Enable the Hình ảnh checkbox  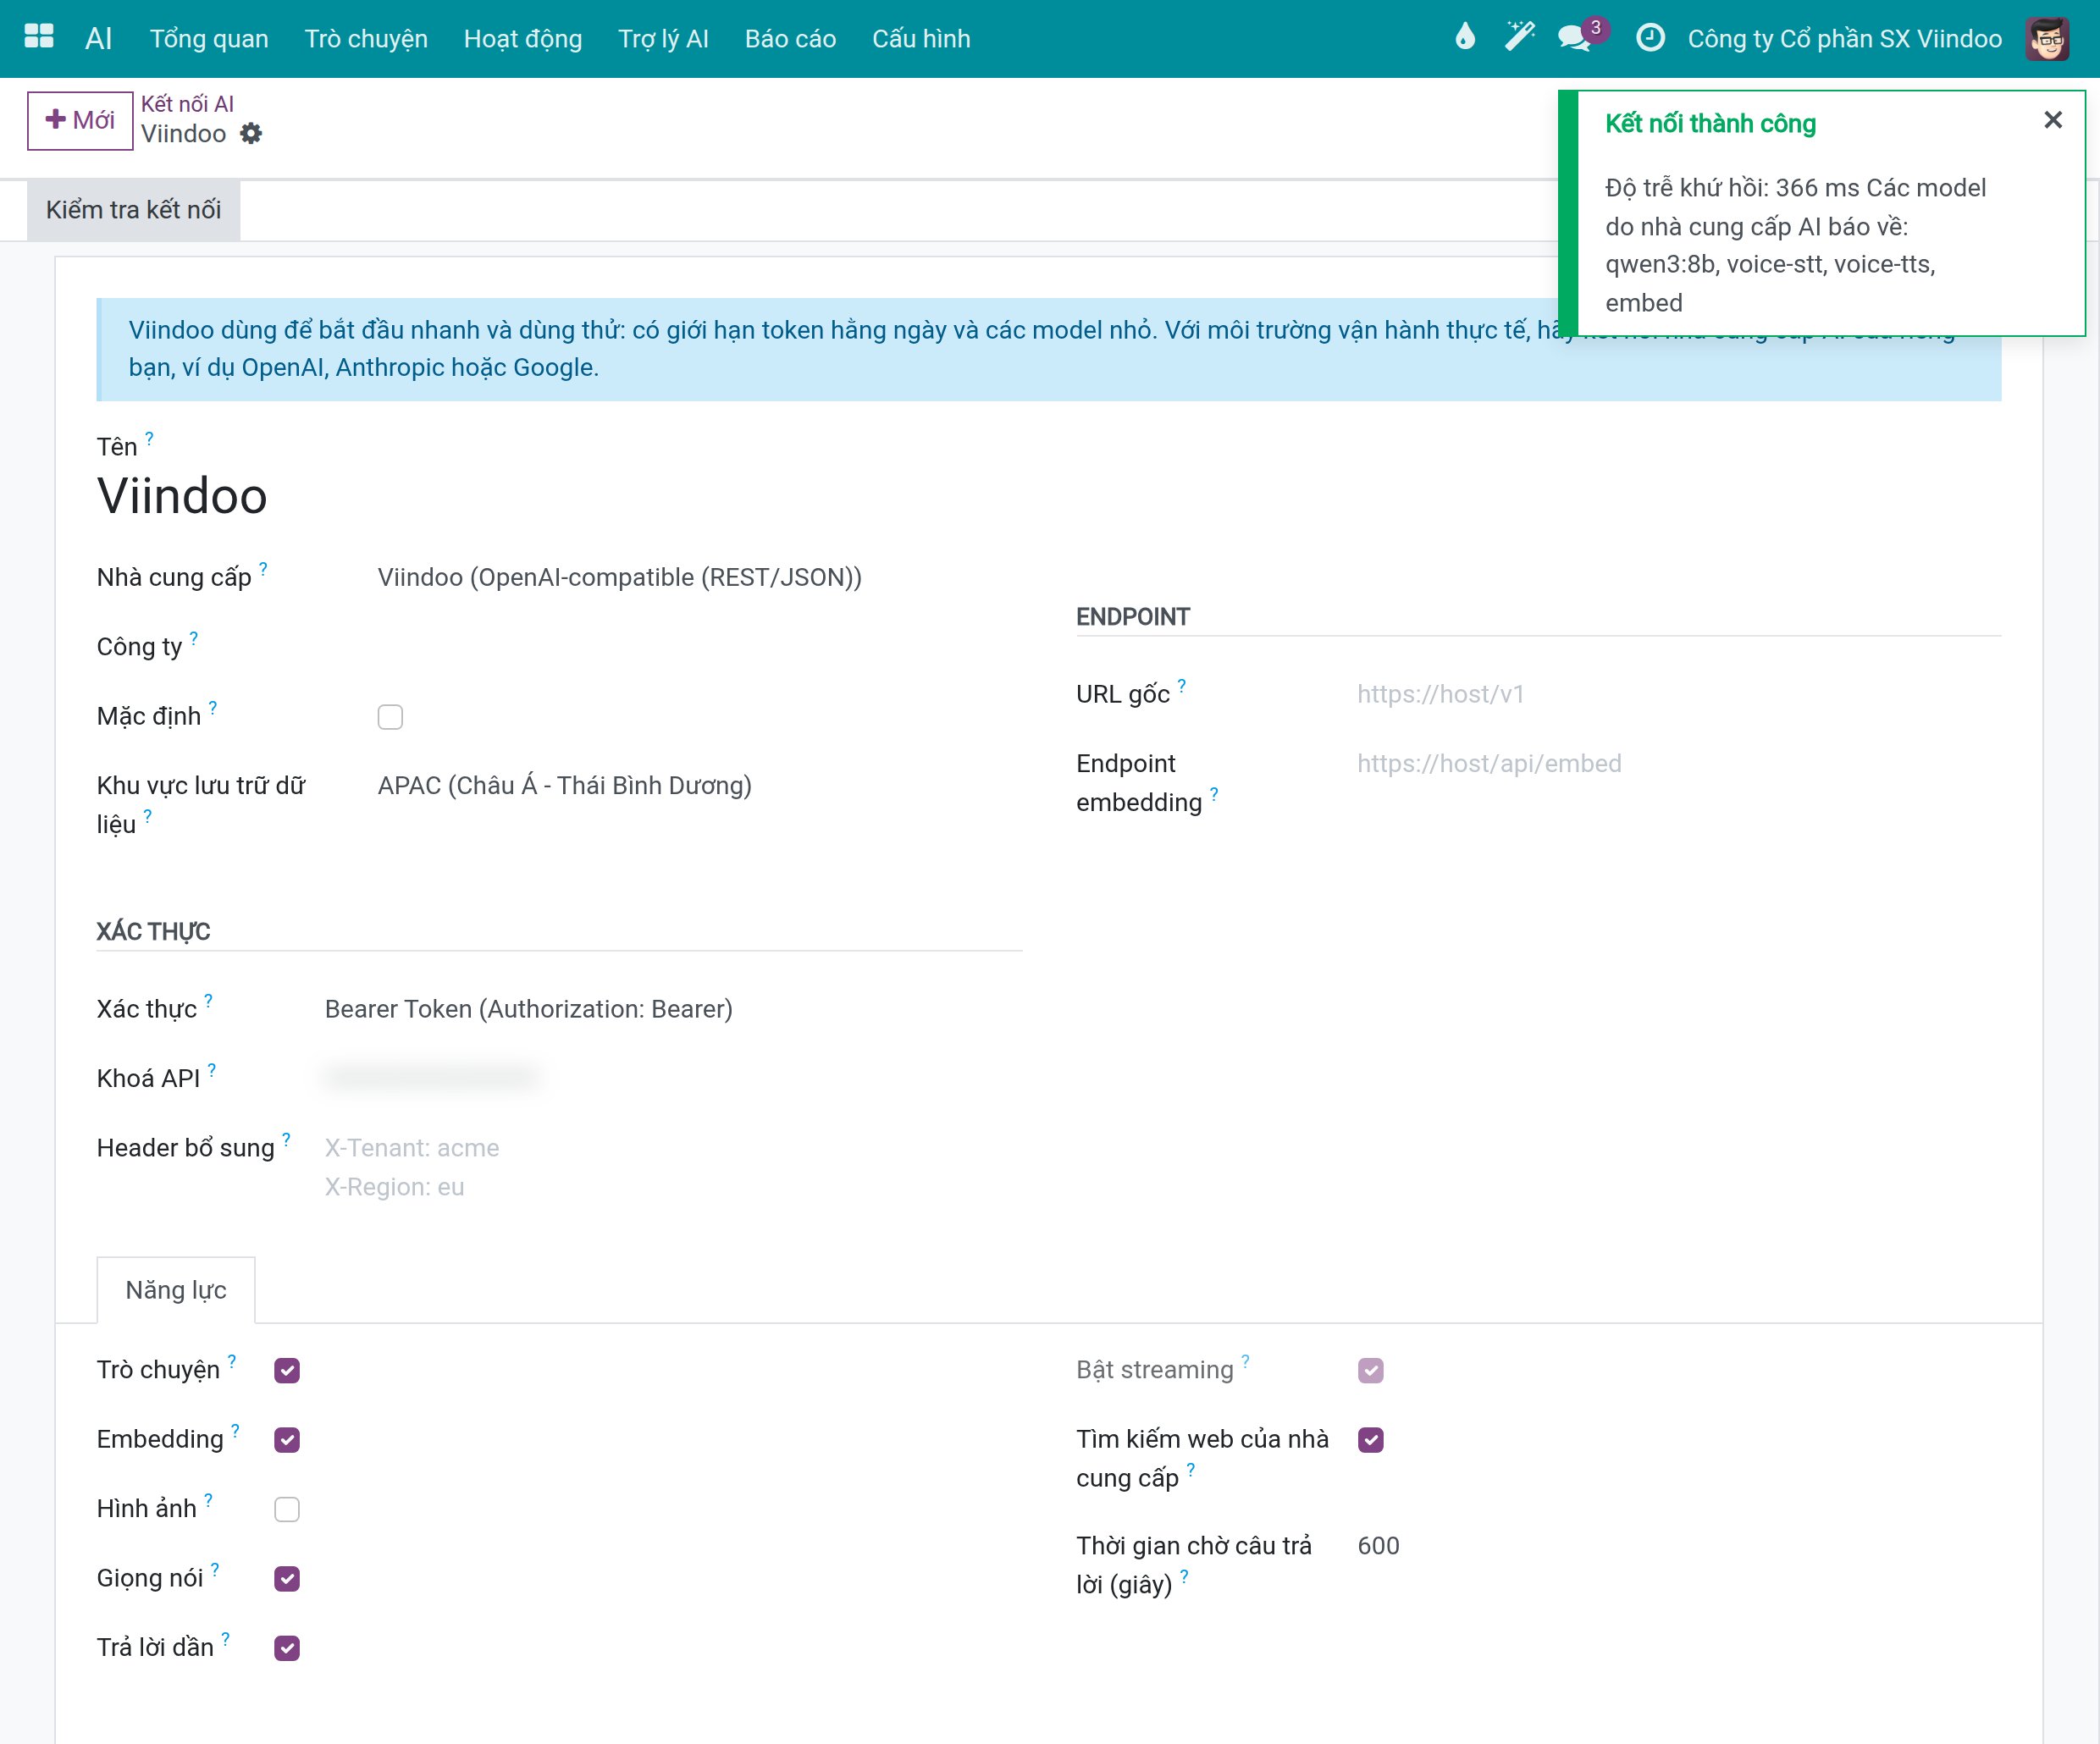[x=287, y=1509]
